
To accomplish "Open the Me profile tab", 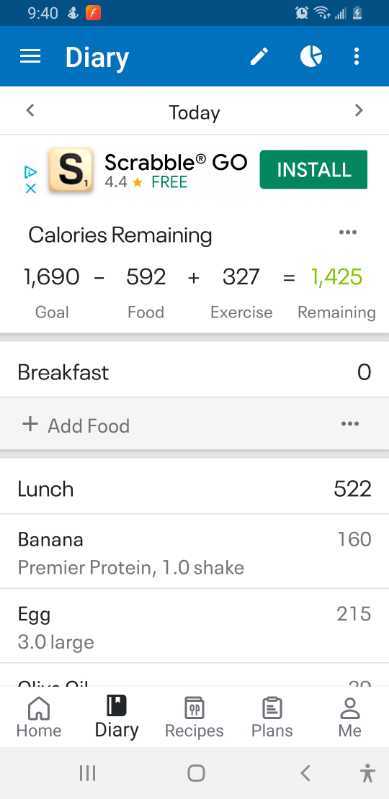I will (x=350, y=717).
